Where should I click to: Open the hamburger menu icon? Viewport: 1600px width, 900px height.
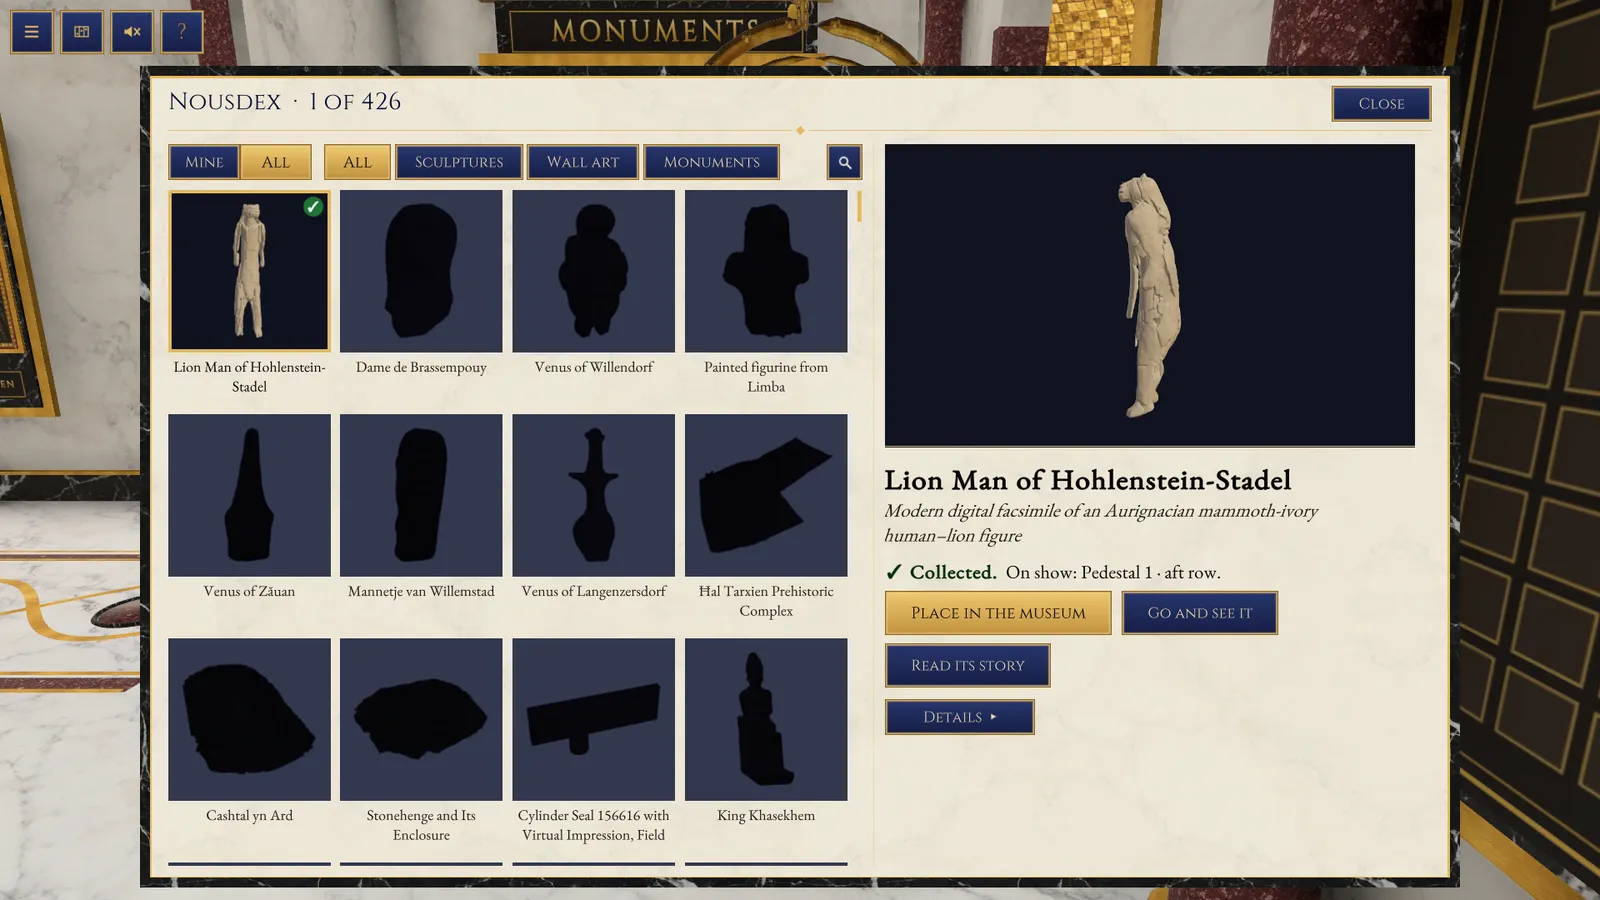coord(32,32)
